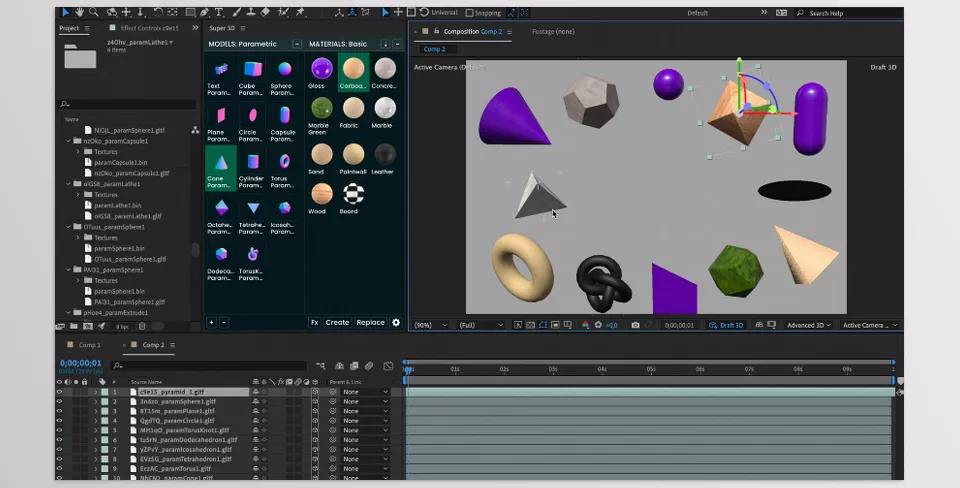Click the Search Help field
This screenshot has height=488, width=960.
click(x=849, y=13)
